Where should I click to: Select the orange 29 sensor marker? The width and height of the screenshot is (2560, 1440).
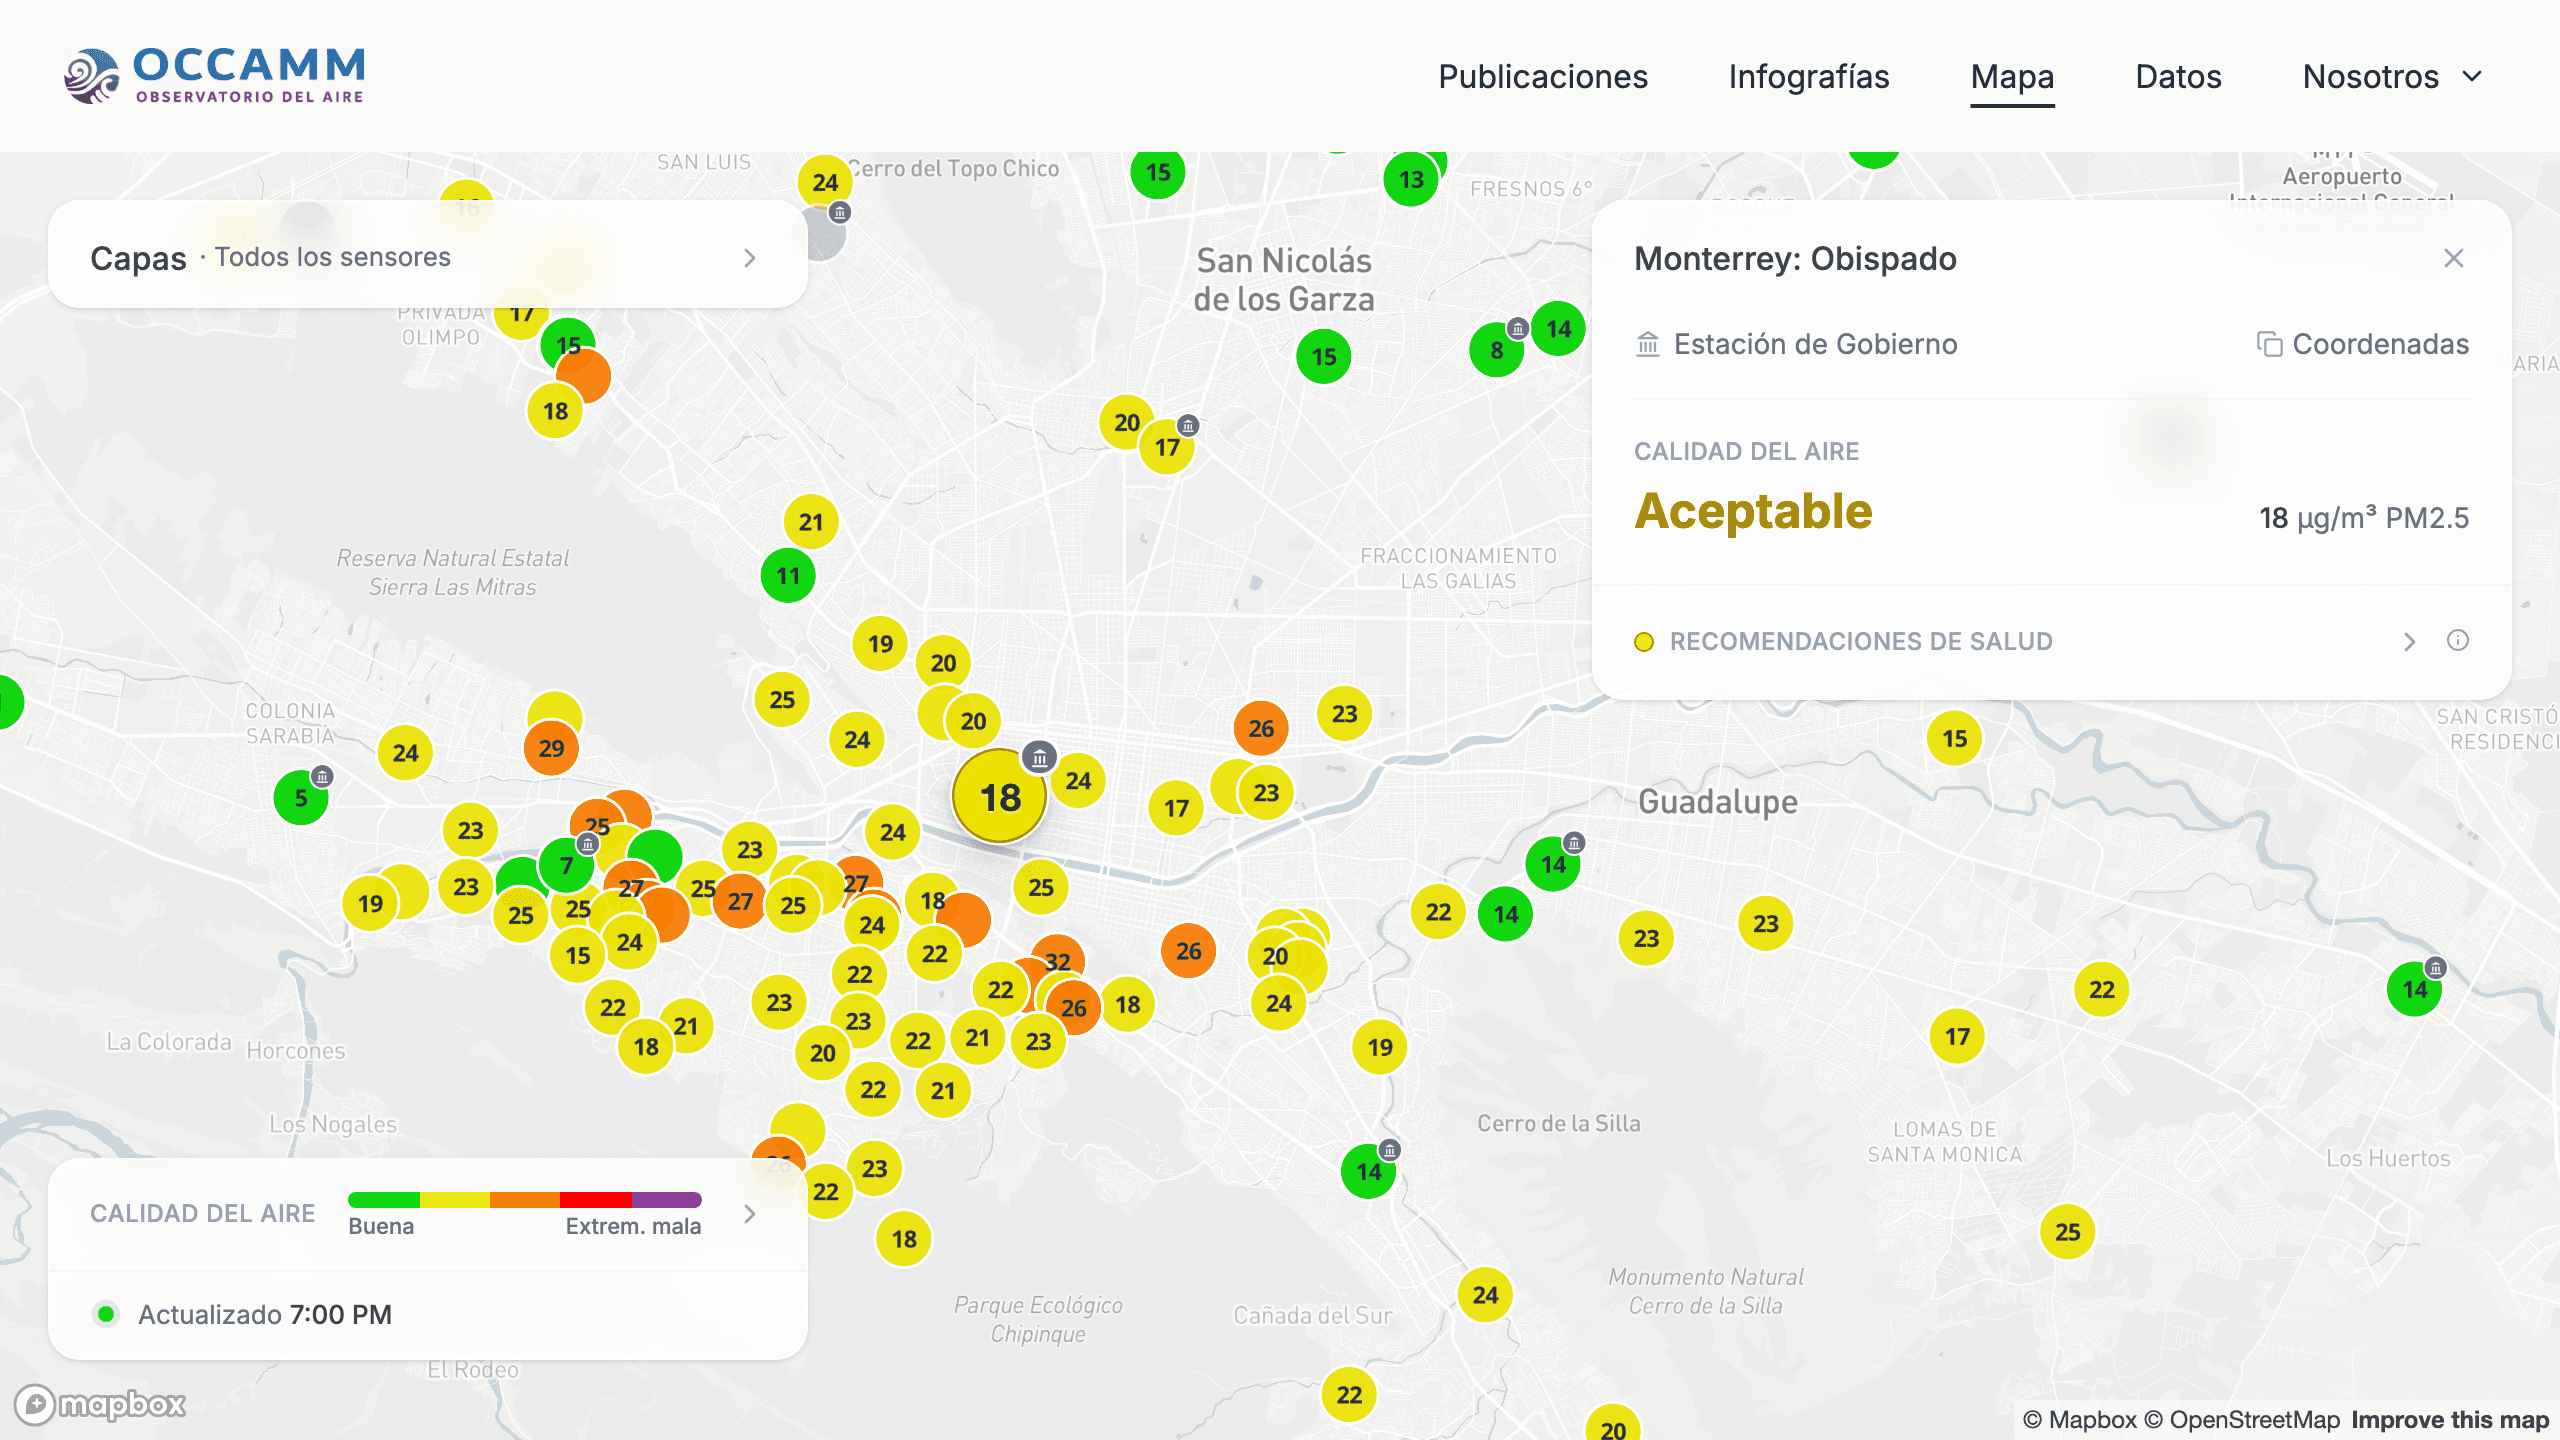(551, 748)
